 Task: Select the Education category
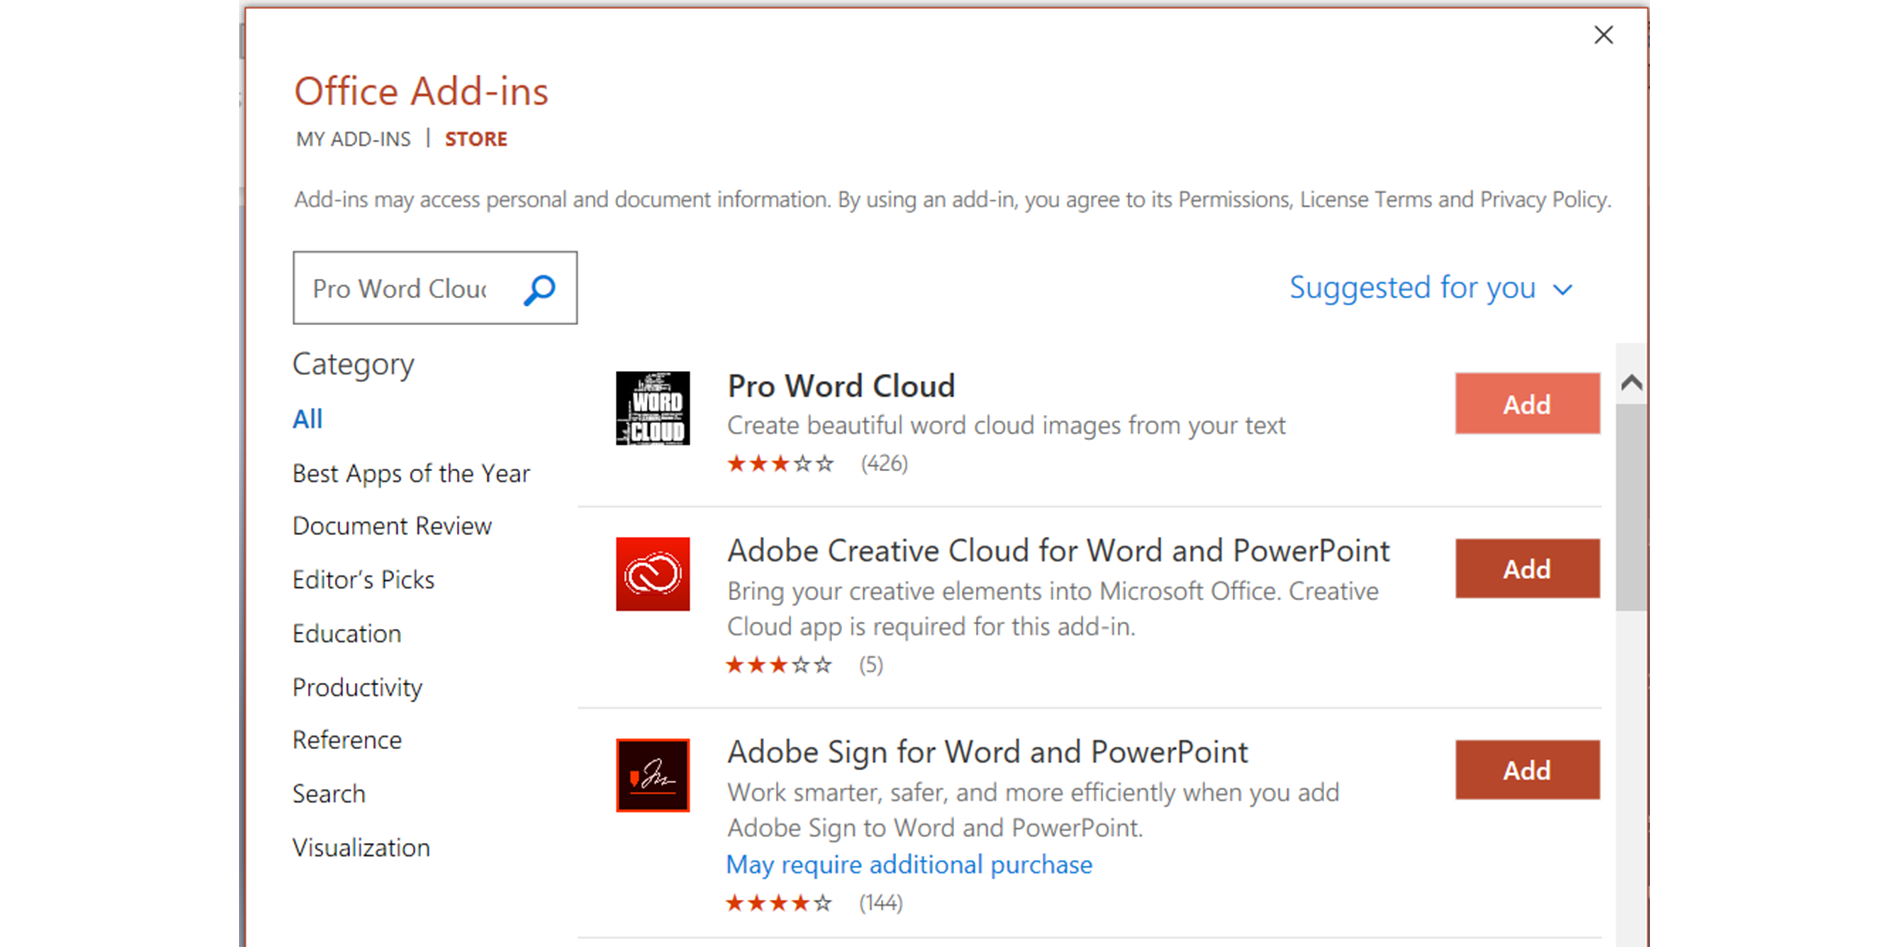click(347, 634)
